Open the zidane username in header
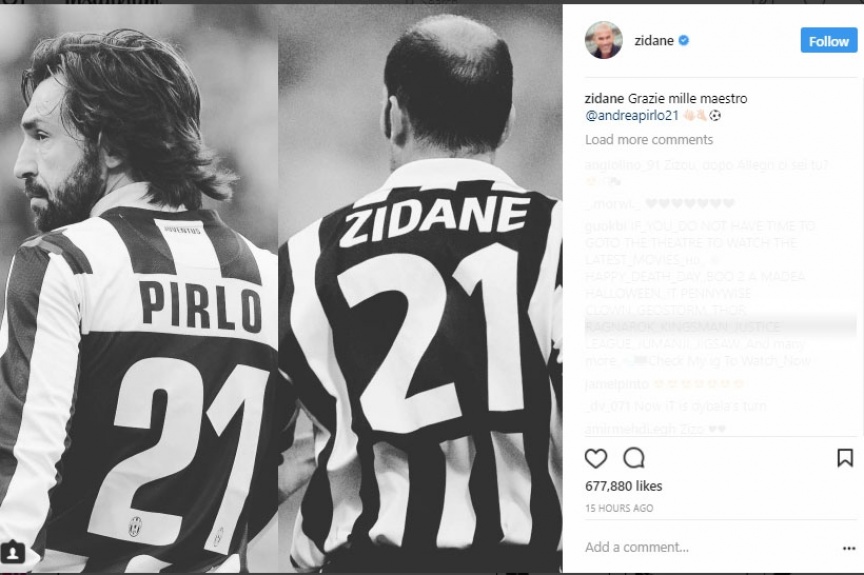This screenshot has height=575, width=864. 654,40
